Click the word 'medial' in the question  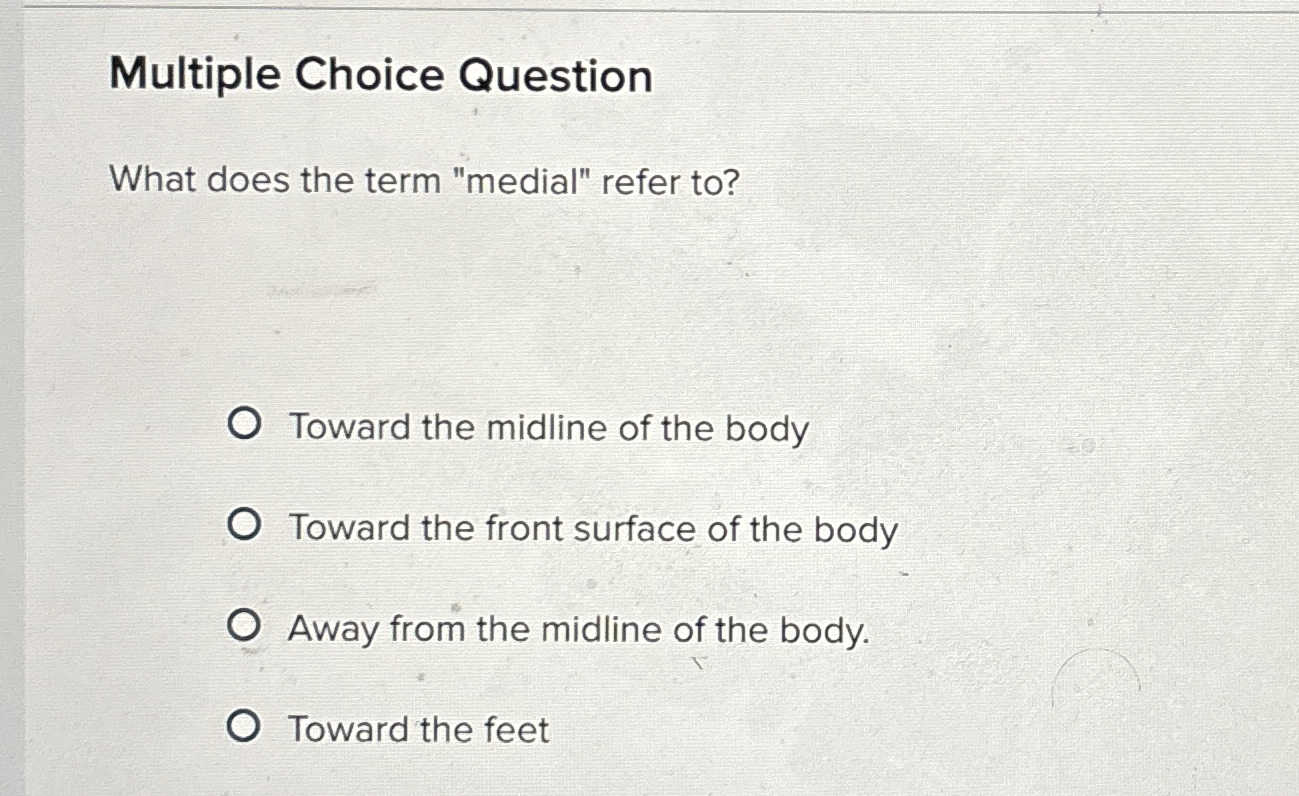(530, 181)
